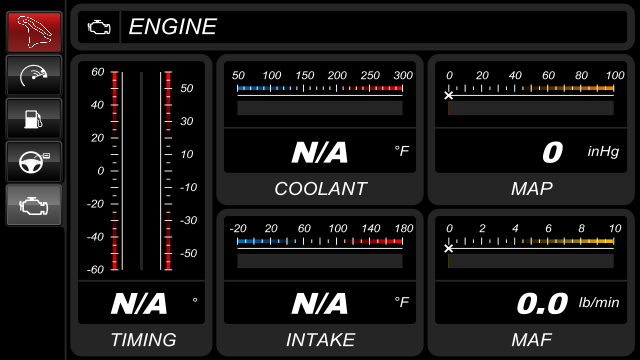640x360 pixels.
Task: Open the track map page icon
Action: click(x=34, y=32)
